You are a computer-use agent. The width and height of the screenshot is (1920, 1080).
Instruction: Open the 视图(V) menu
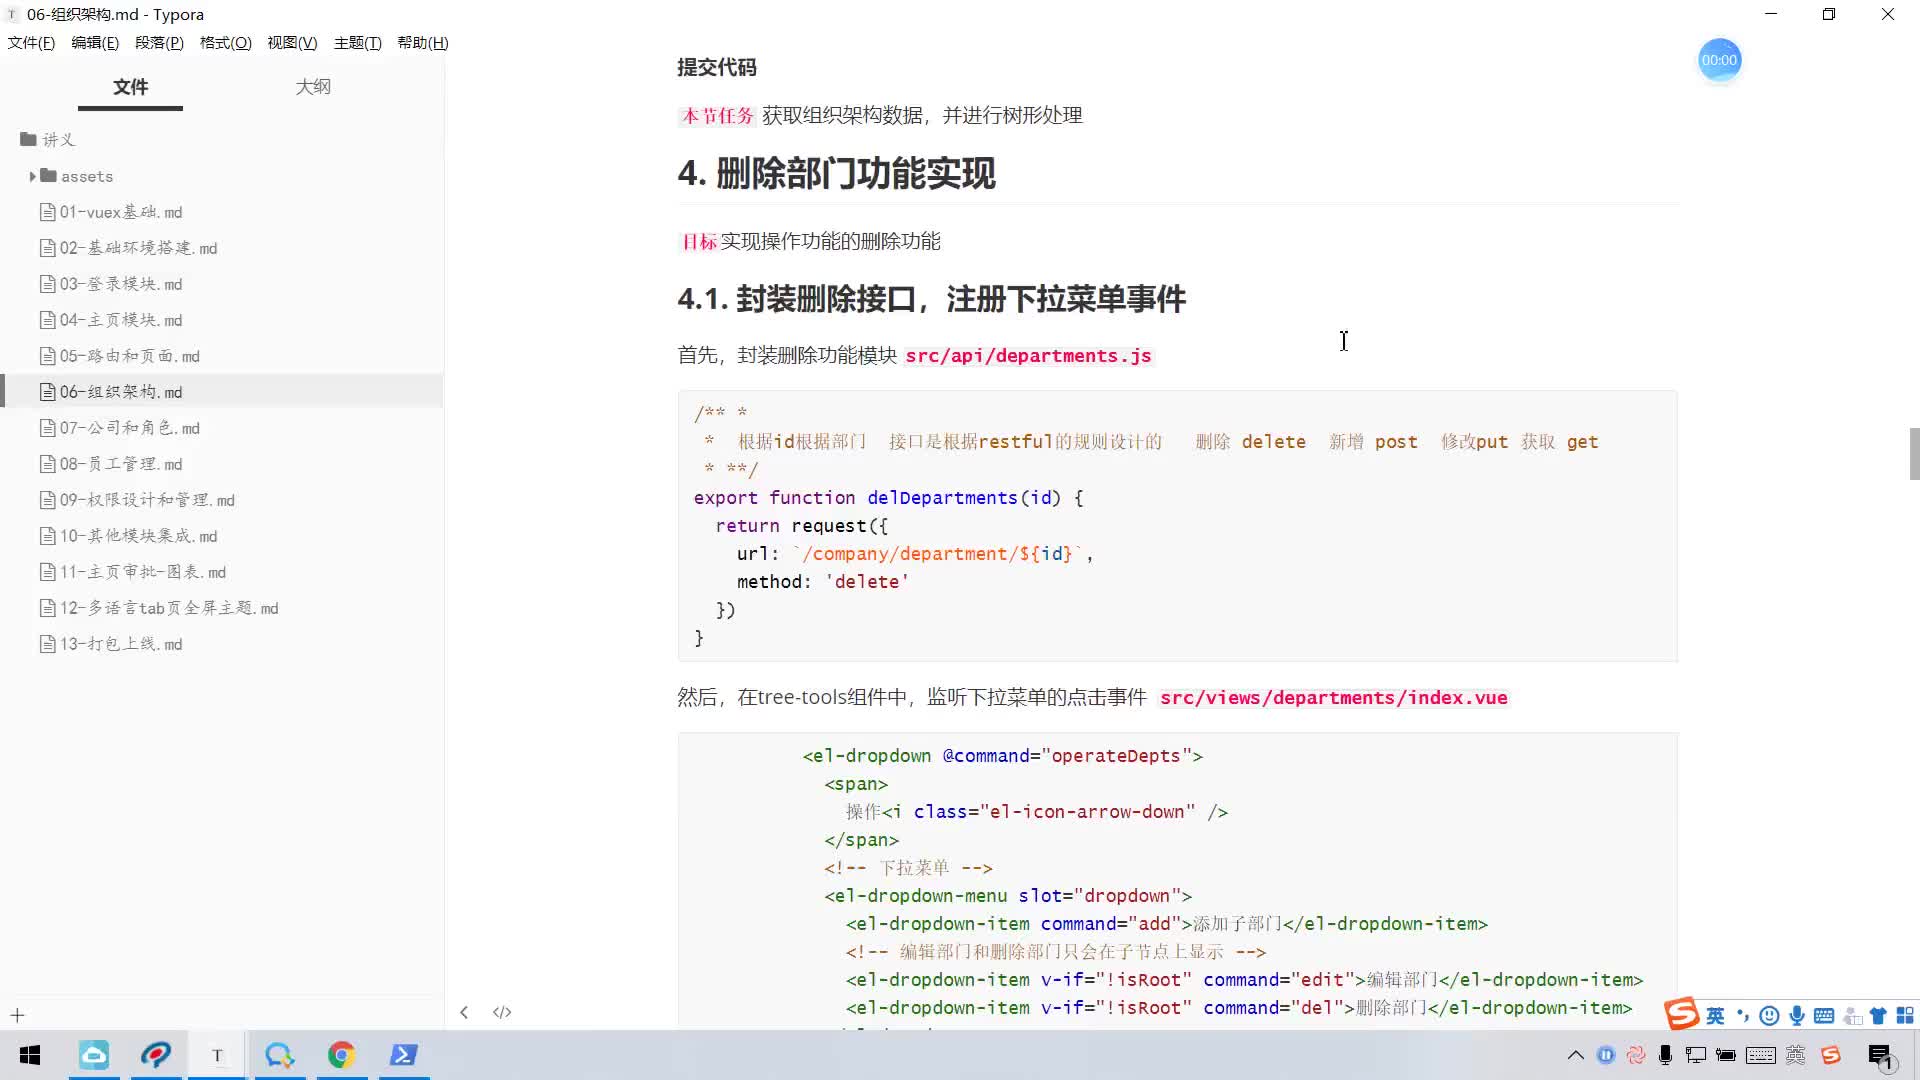(x=292, y=43)
